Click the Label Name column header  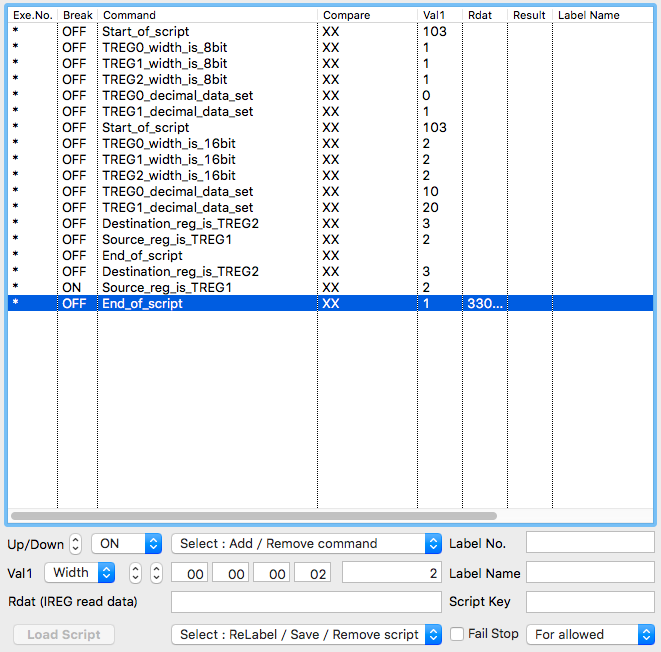(603, 15)
